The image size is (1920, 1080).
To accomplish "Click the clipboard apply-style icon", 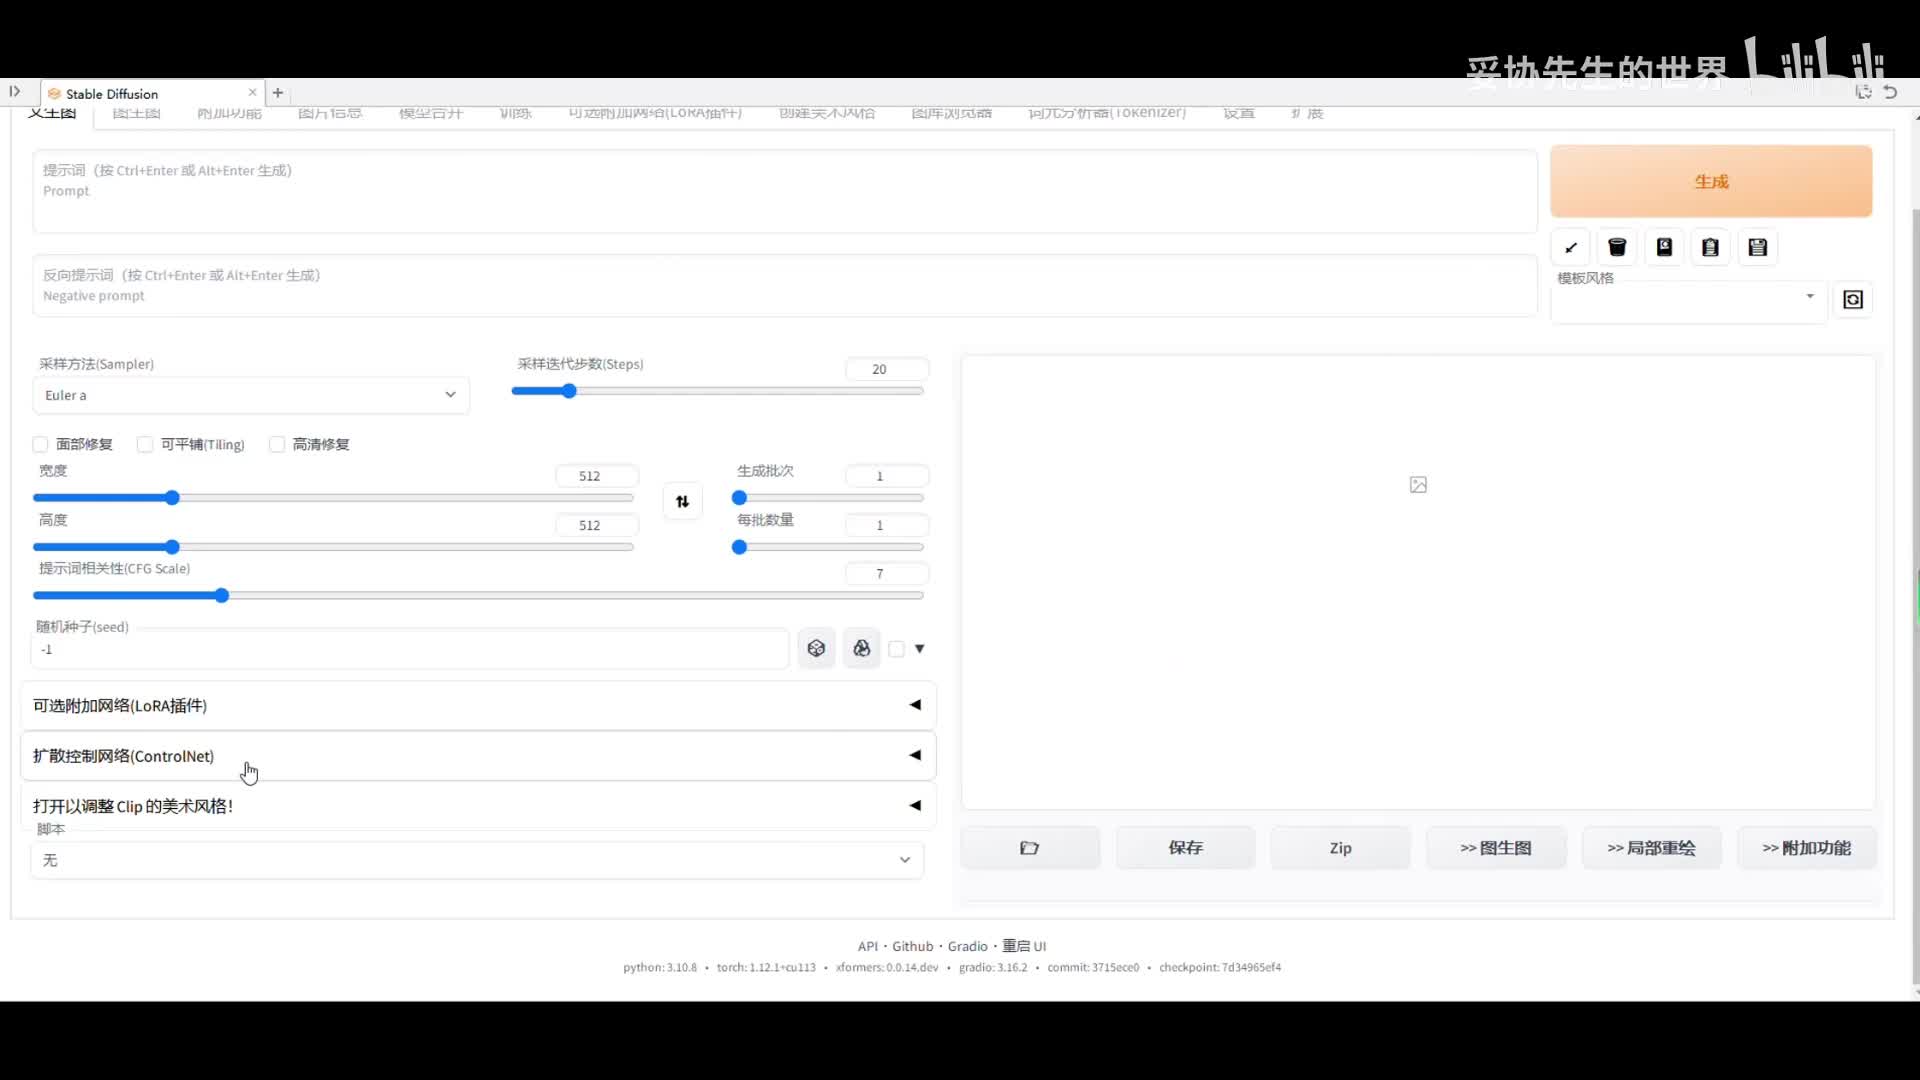I will (1710, 247).
